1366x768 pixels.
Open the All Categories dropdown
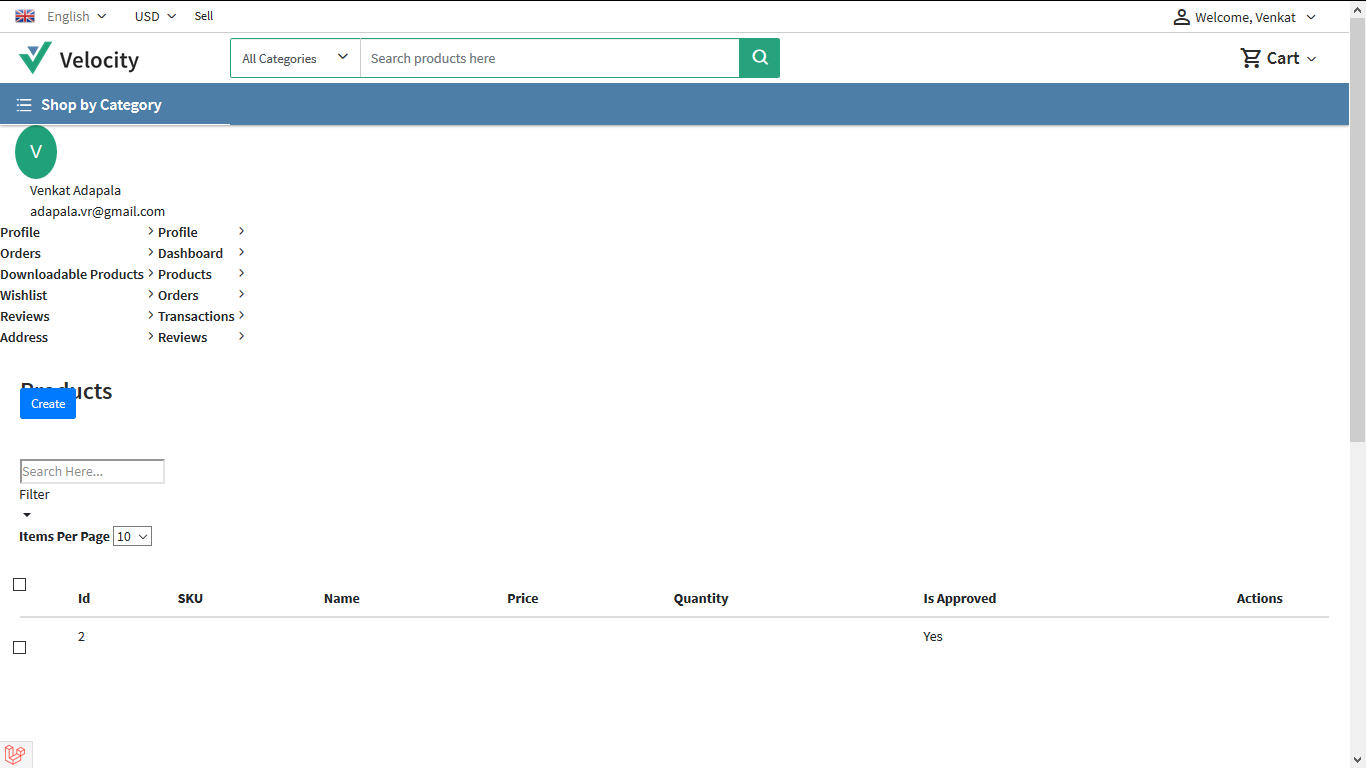click(x=295, y=58)
